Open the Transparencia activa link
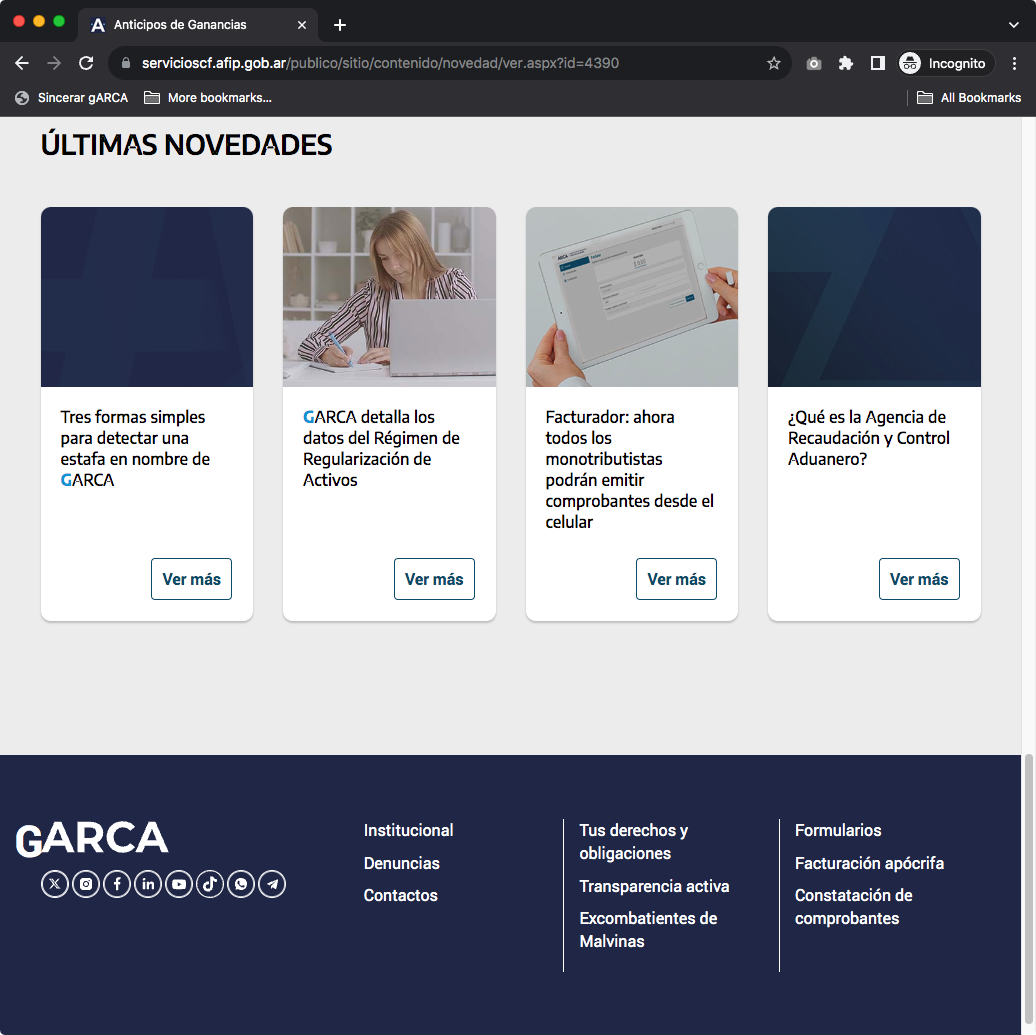Viewport: 1036px width, 1035px height. pos(654,886)
